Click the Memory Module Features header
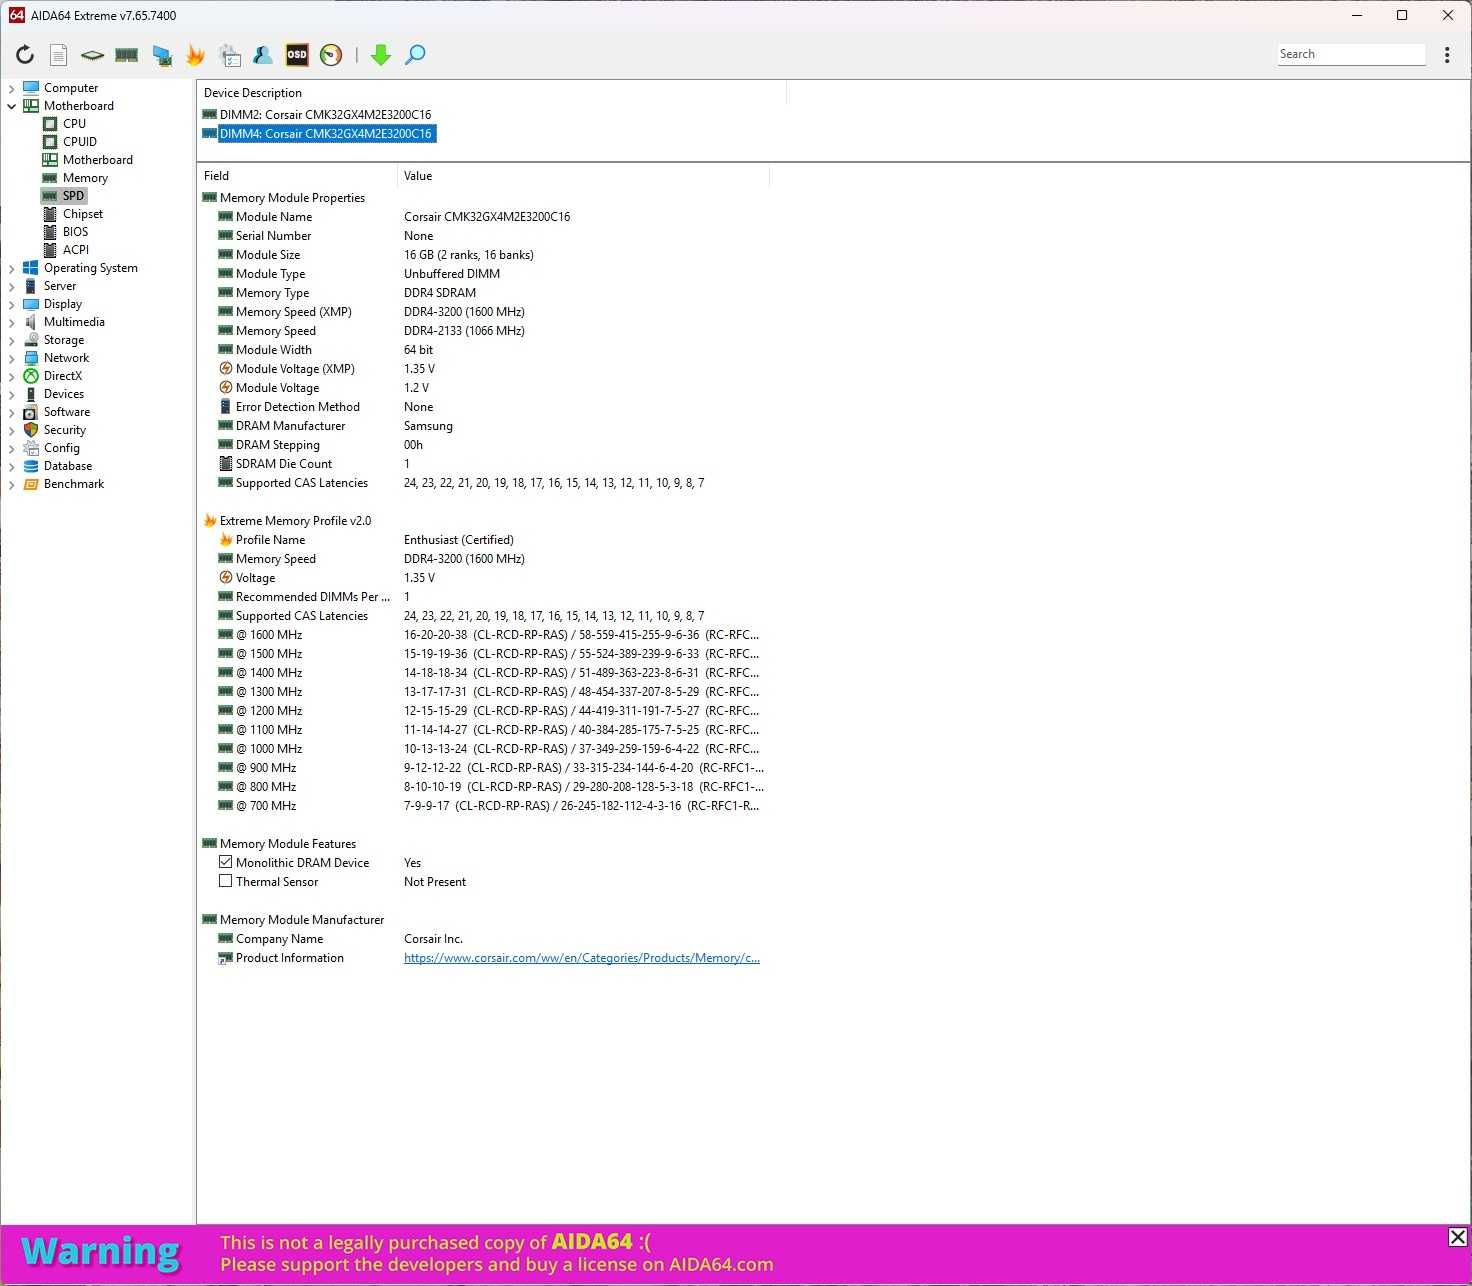Viewport: 1472px width, 1286px height. (x=287, y=844)
